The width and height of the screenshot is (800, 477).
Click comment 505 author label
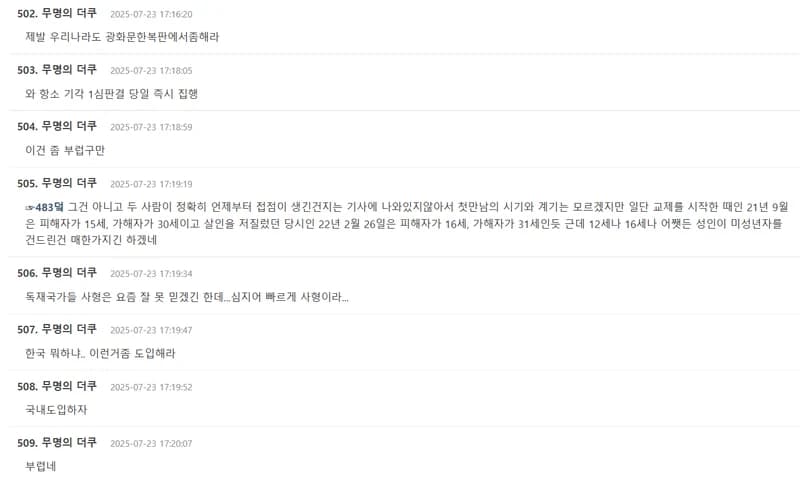click(x=69, y=183)
